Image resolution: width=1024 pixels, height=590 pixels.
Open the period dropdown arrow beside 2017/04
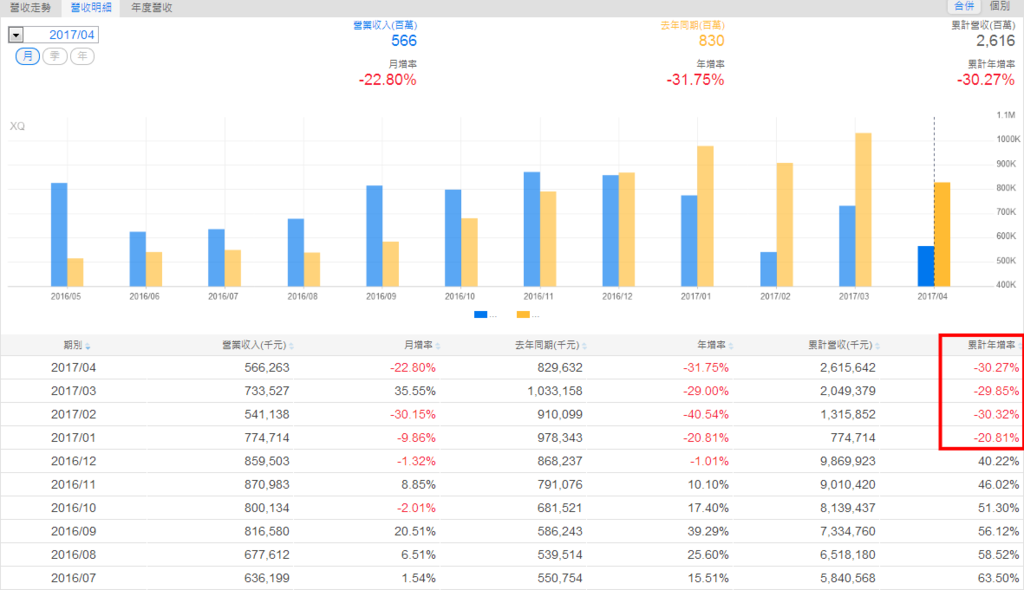tap(16, 35)
